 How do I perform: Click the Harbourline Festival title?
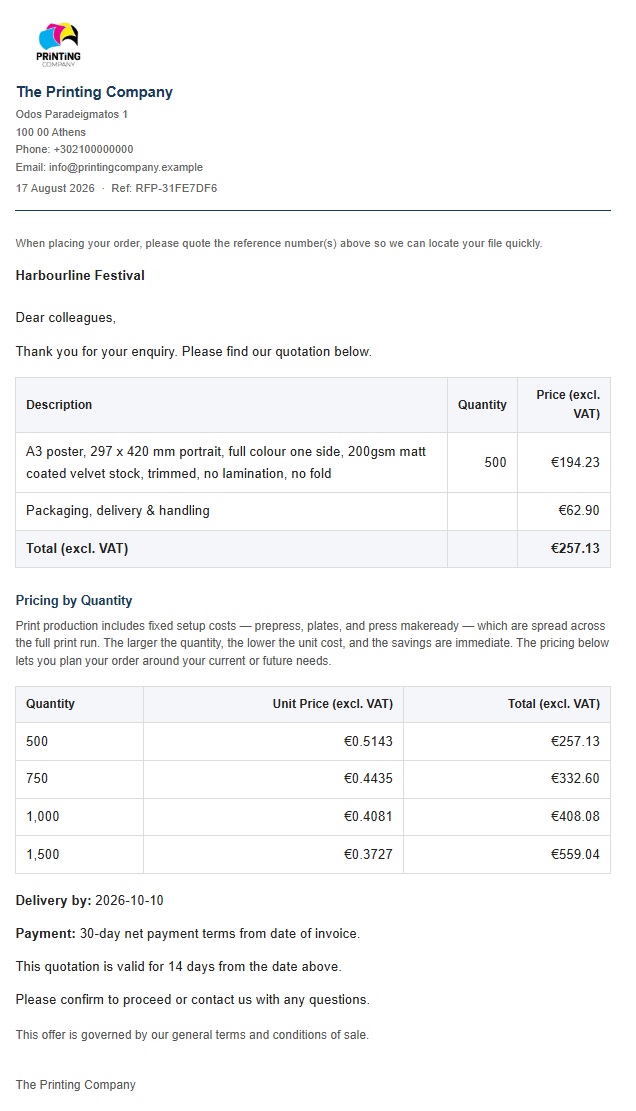point(80,276)
